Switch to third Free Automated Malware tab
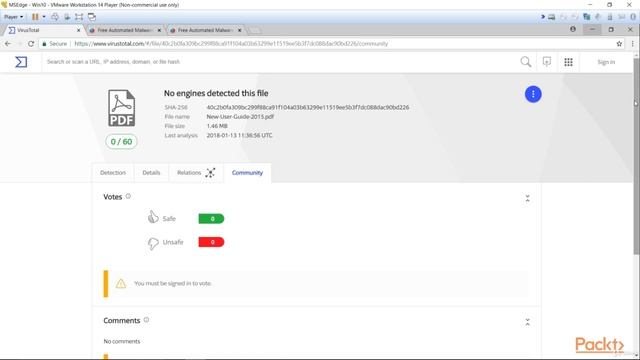The image size is (640, 360). tap(205, 30)
